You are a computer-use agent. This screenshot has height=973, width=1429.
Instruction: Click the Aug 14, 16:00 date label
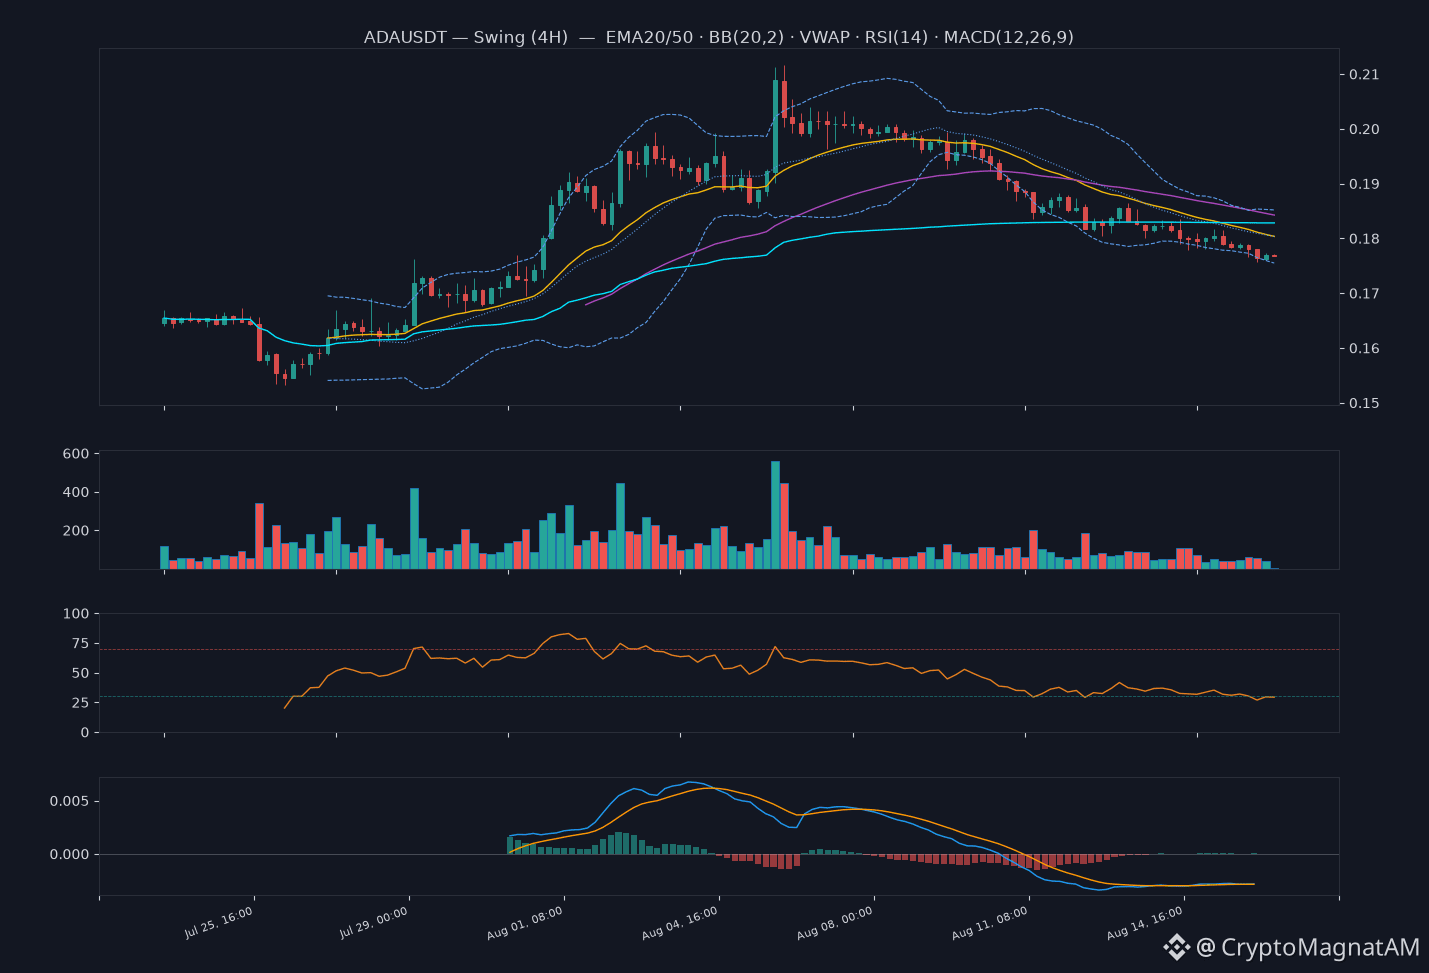tap(1147, 923)
